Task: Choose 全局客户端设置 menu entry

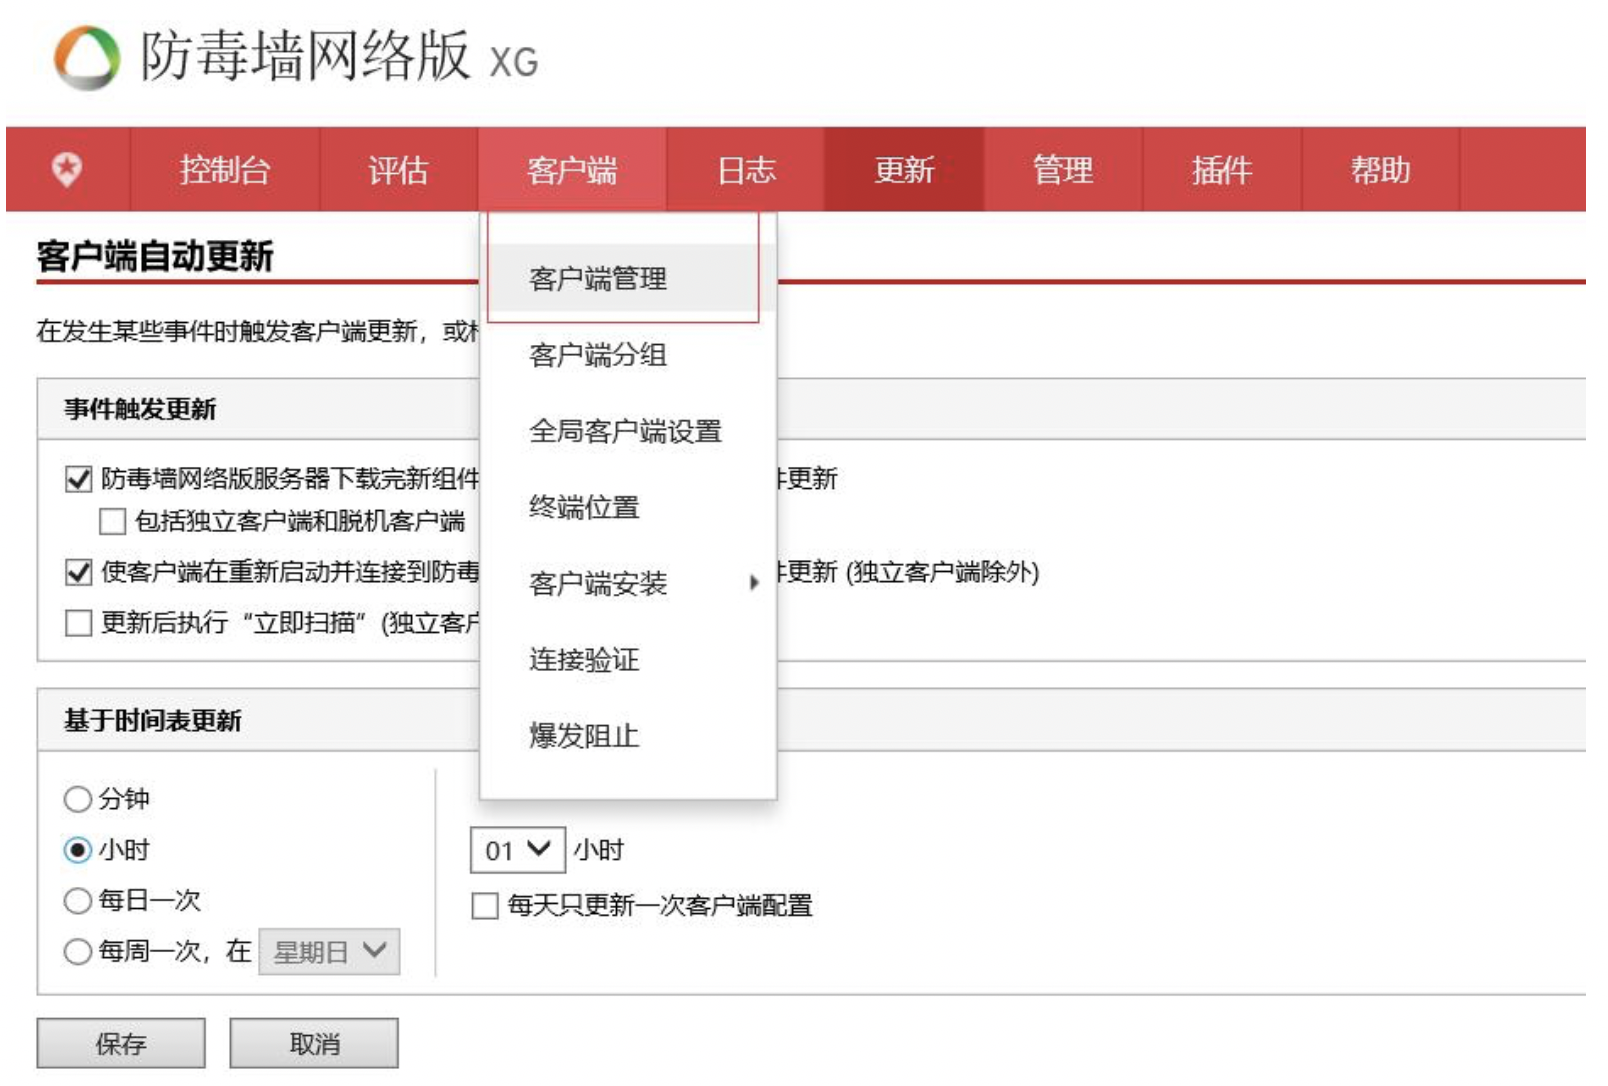Action: 628,431
